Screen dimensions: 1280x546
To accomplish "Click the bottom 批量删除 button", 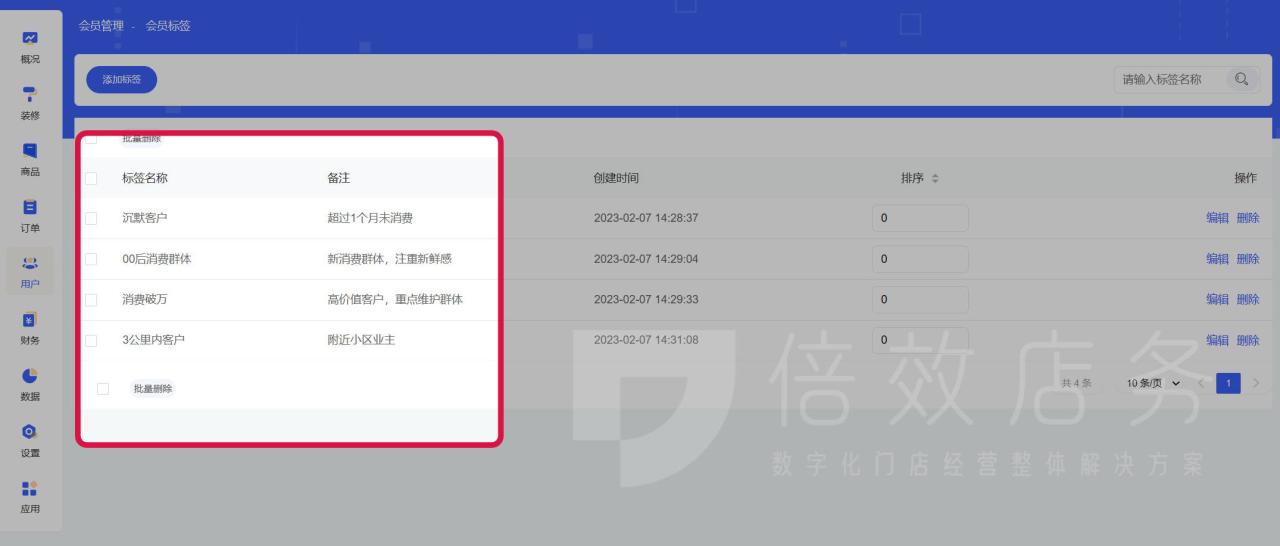I will (153, 388).
